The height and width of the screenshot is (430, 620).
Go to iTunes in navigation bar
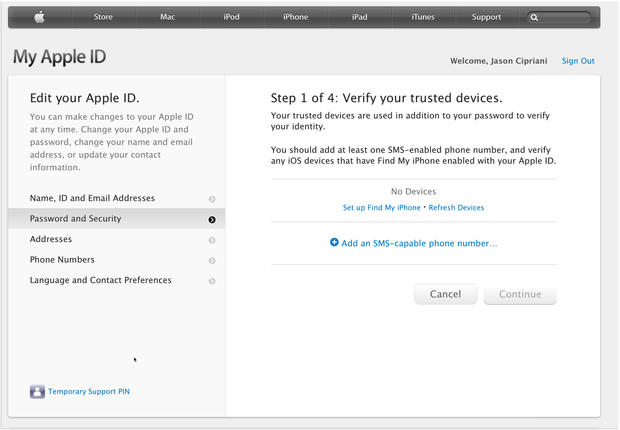click(x=423, y=17)
